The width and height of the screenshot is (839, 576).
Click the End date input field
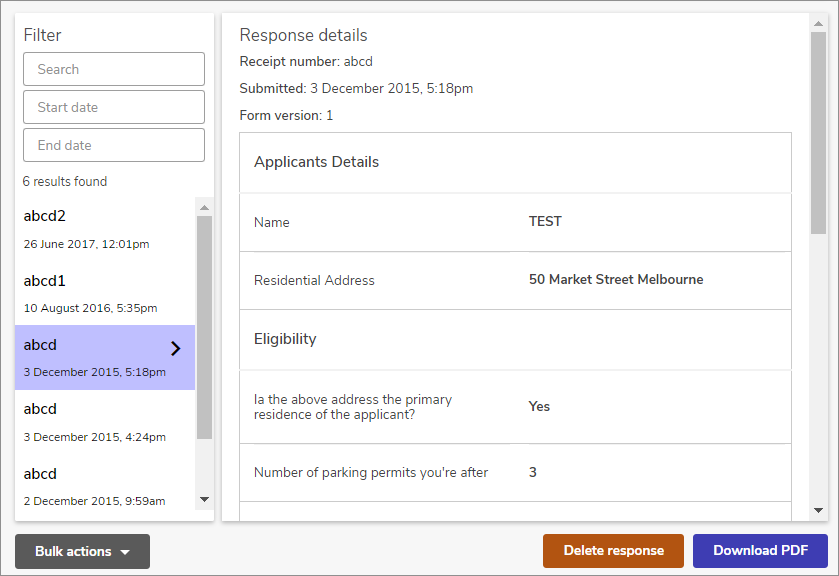pyautogui.click(x=113, y=145)
